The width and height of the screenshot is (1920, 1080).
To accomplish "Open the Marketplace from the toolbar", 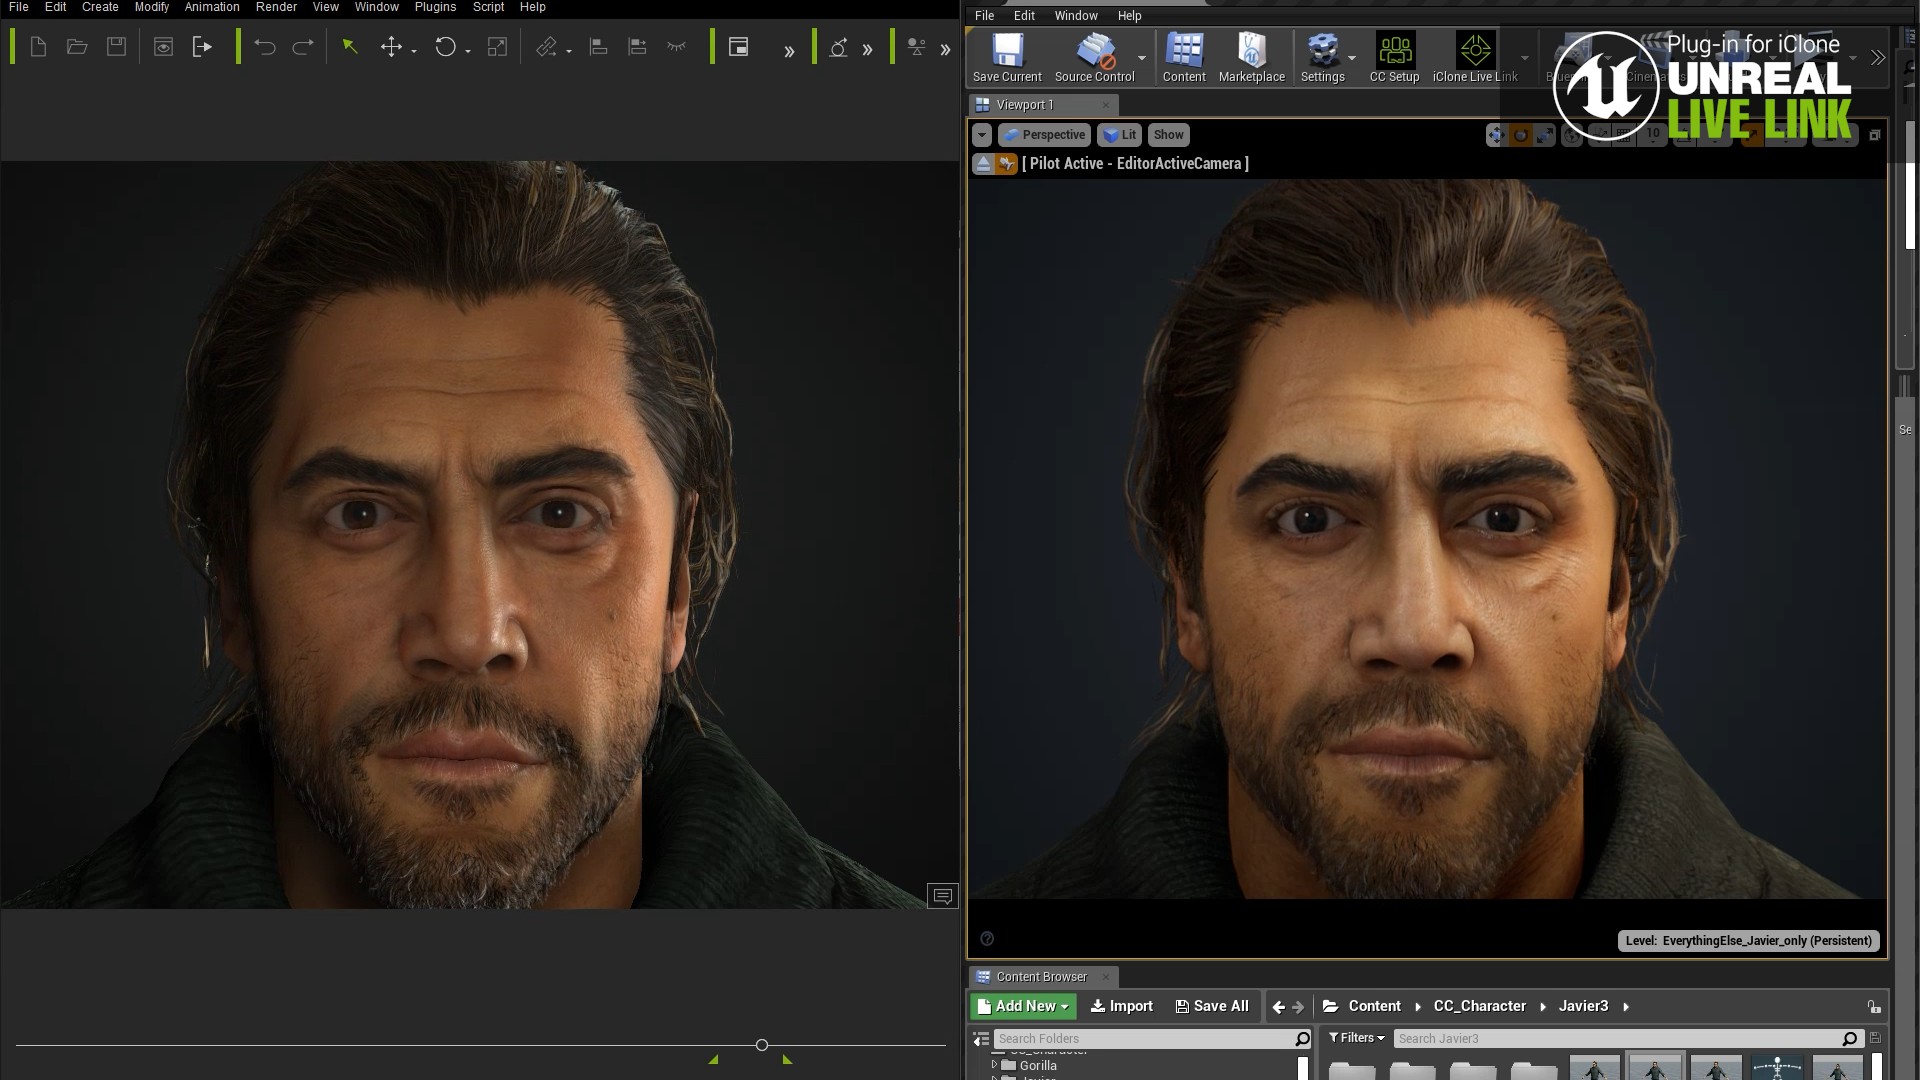I will (x=1251, y=52).
